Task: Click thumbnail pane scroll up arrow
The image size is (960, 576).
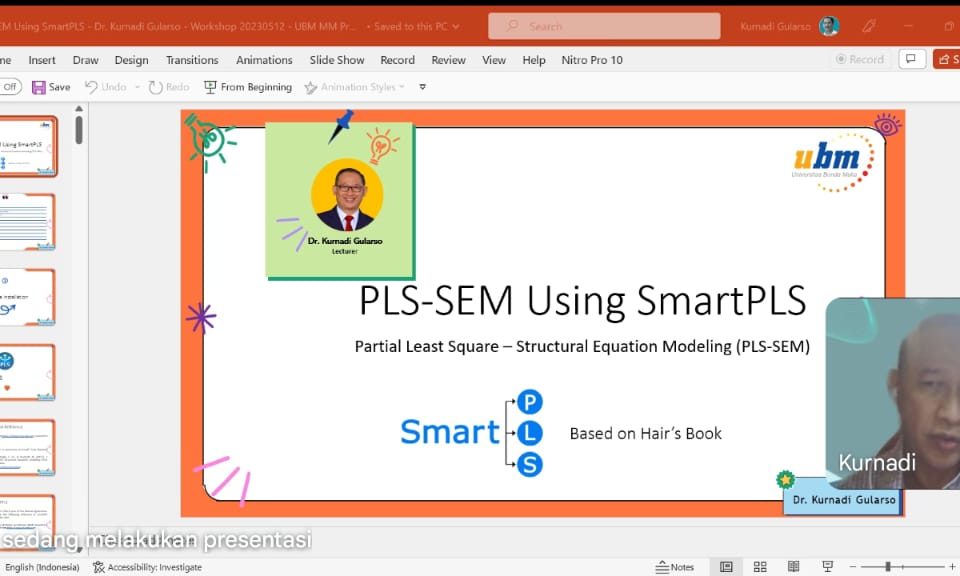Action: (79, 109)
